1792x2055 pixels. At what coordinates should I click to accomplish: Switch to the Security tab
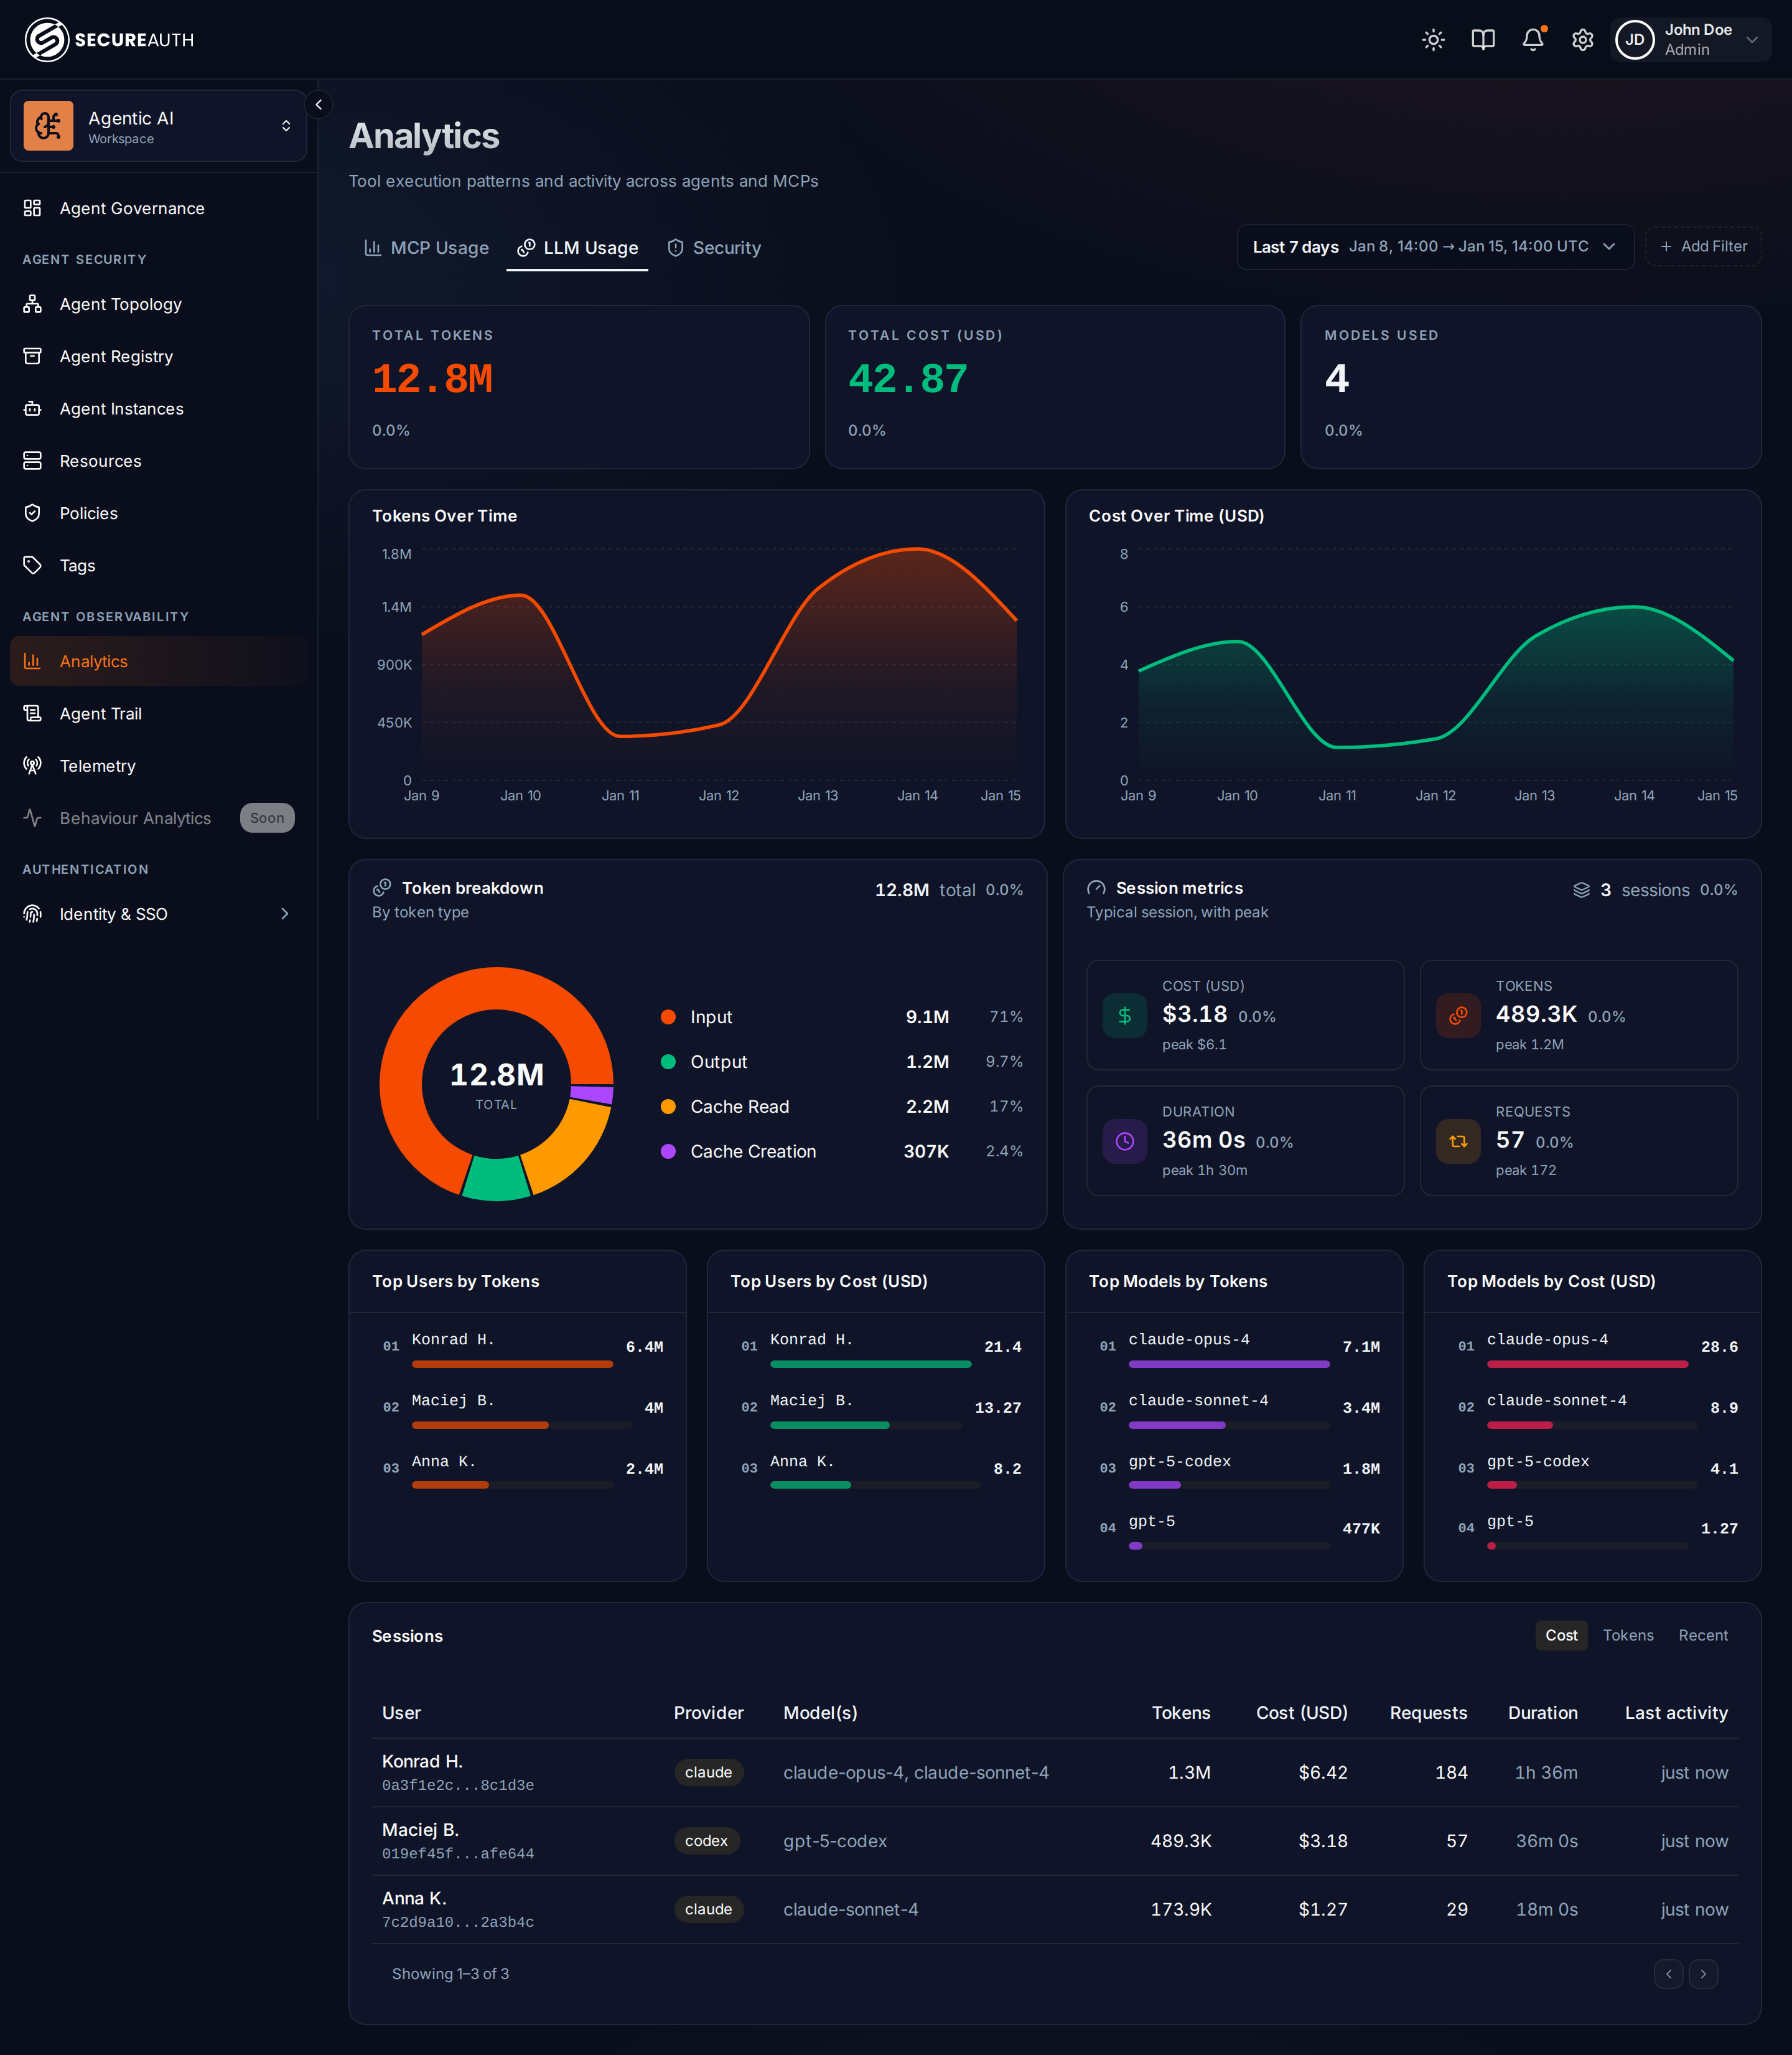(x=714, y=248)
